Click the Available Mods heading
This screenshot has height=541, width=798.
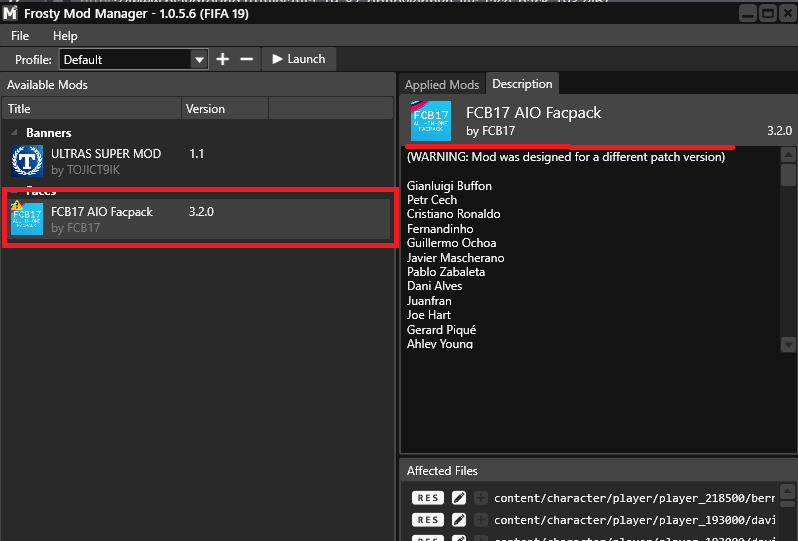(47, 85)
